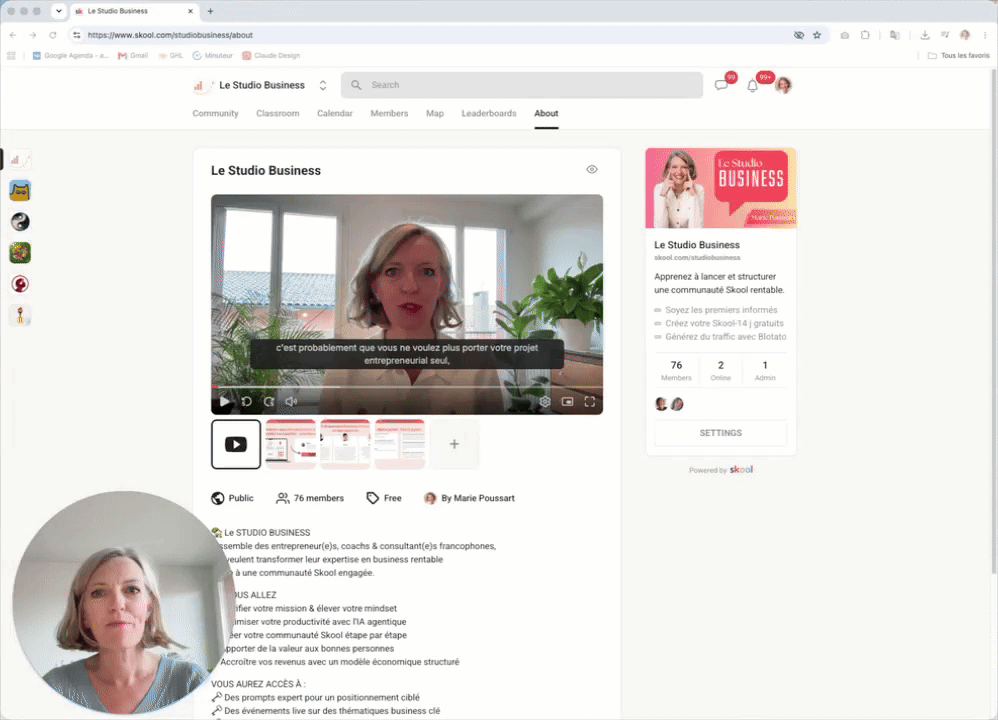The width and height of the screenshot is (998, 720).
Task: Play the intro video
Action: pos(224,402)
